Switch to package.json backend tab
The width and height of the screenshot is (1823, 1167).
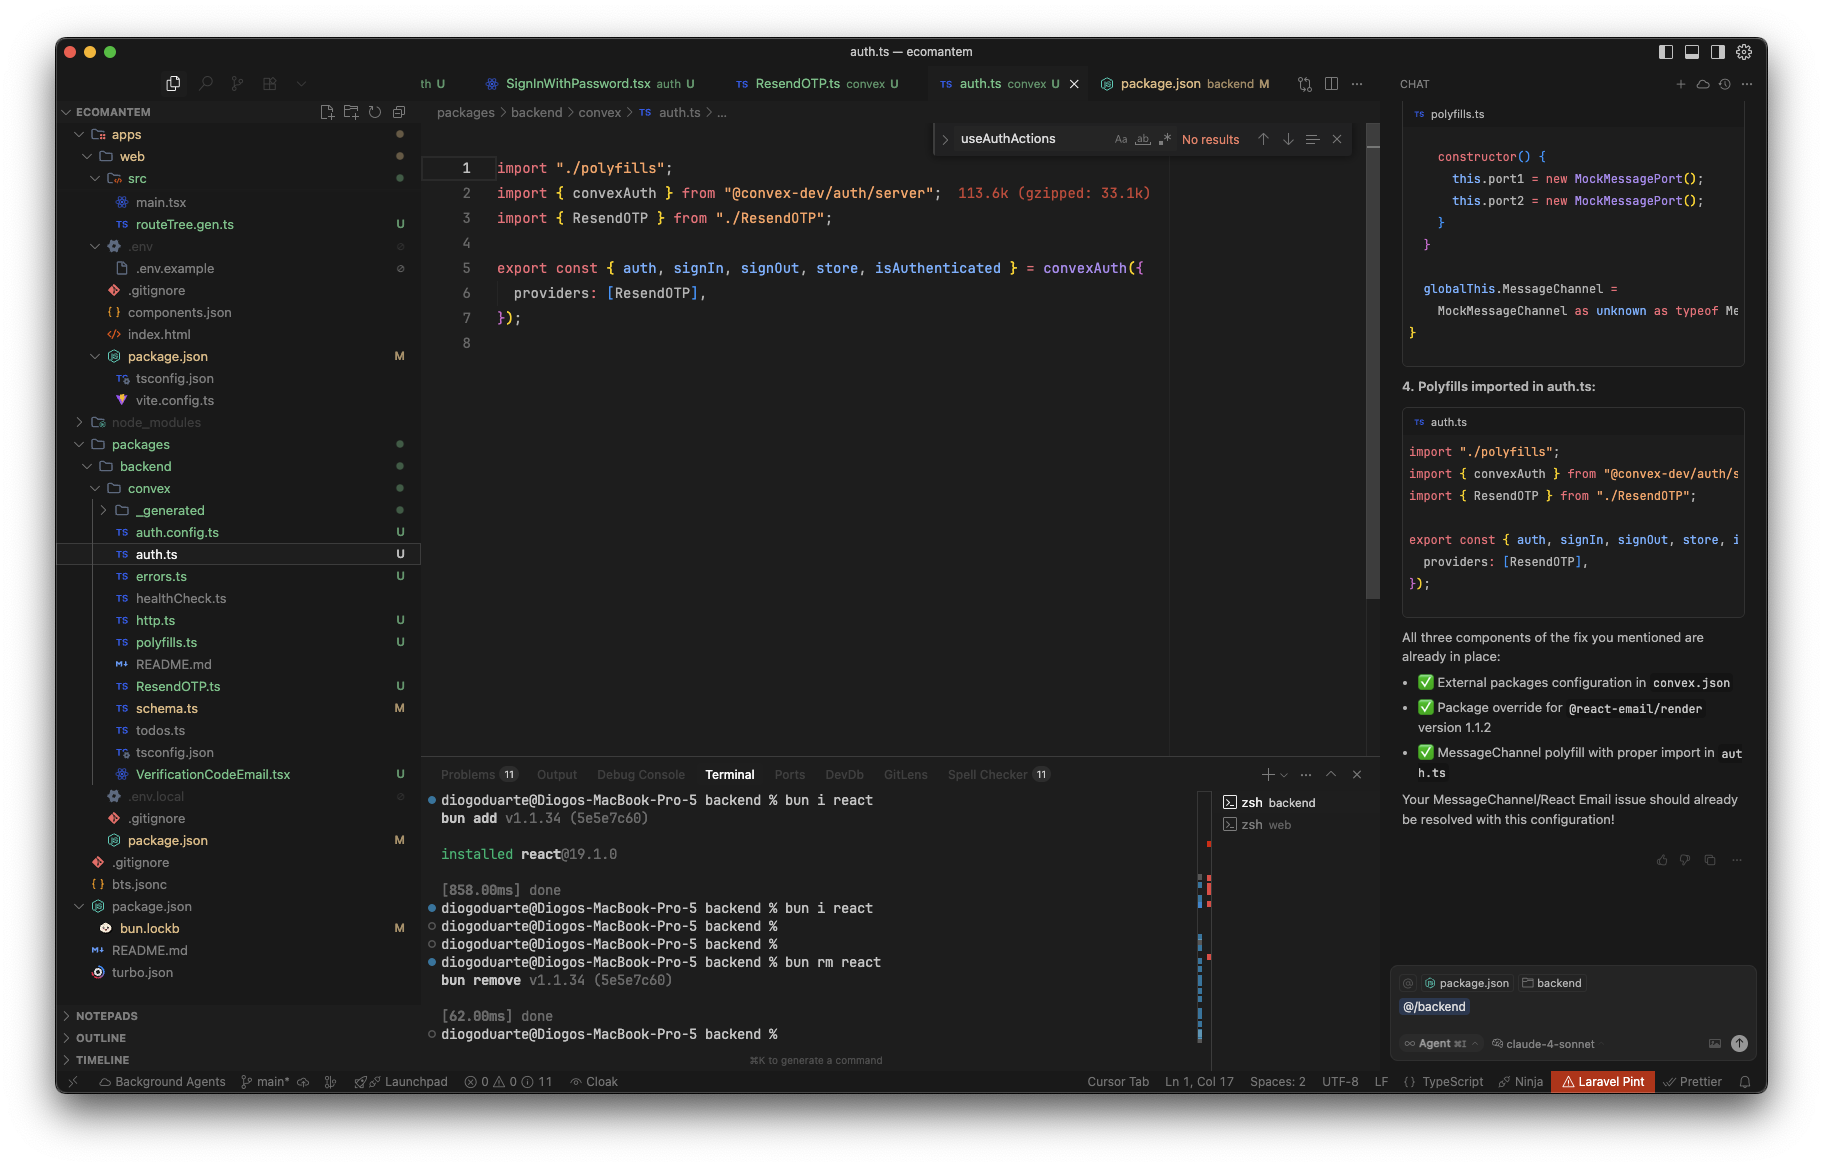1185,84
